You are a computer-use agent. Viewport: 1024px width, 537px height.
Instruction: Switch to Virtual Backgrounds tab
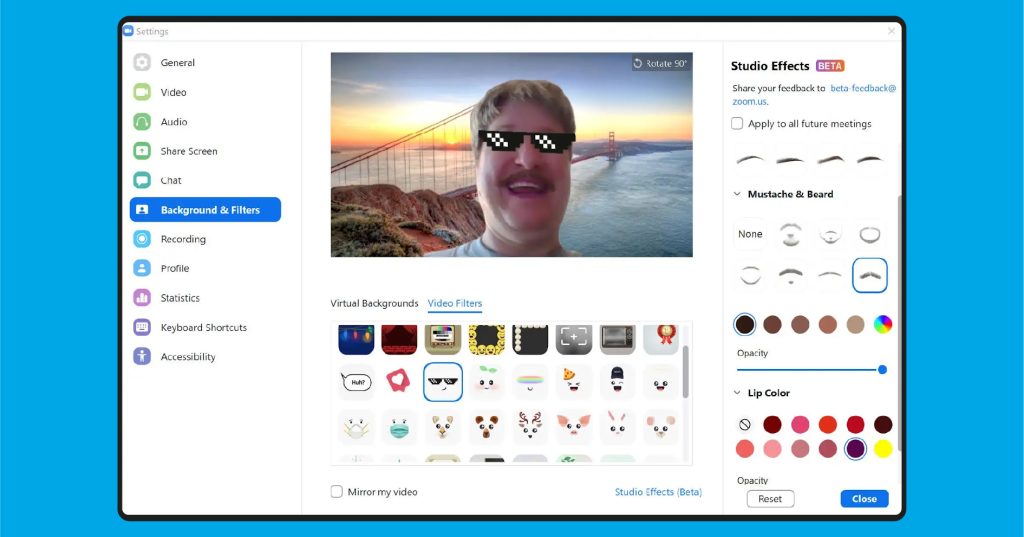(x=374, y=303)
